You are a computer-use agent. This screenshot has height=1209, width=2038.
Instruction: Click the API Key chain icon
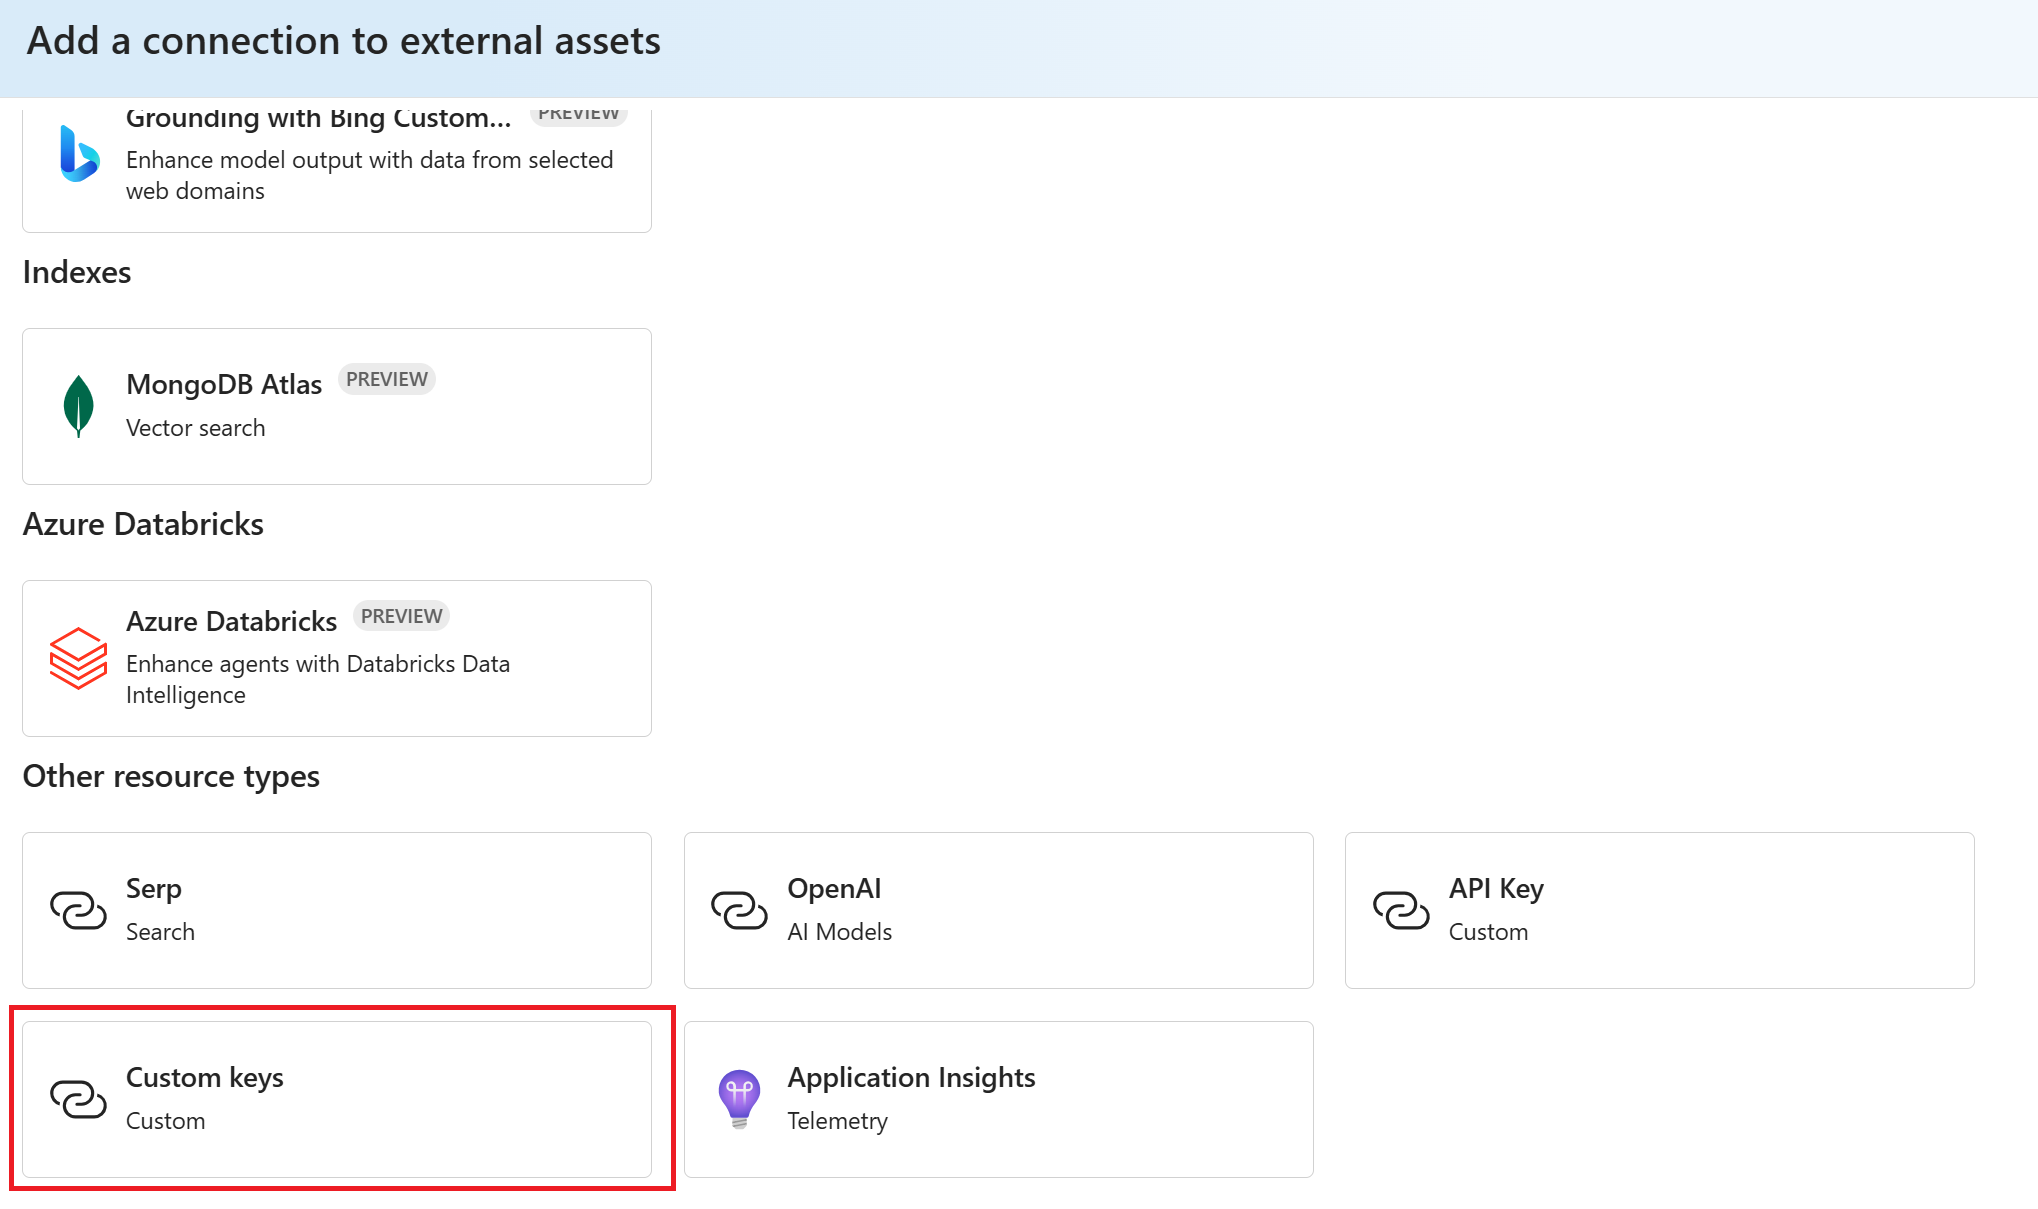click(x=1401, y=908)
